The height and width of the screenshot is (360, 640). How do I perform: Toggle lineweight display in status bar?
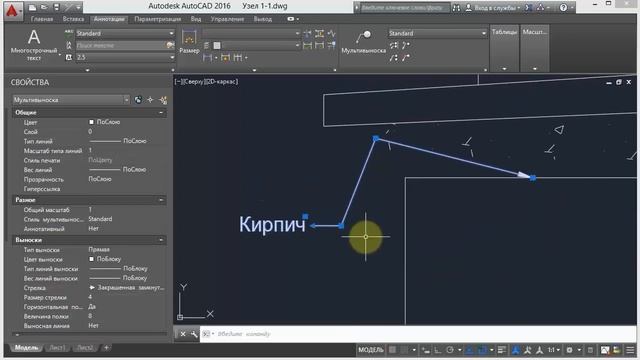[x=502, y=350]
